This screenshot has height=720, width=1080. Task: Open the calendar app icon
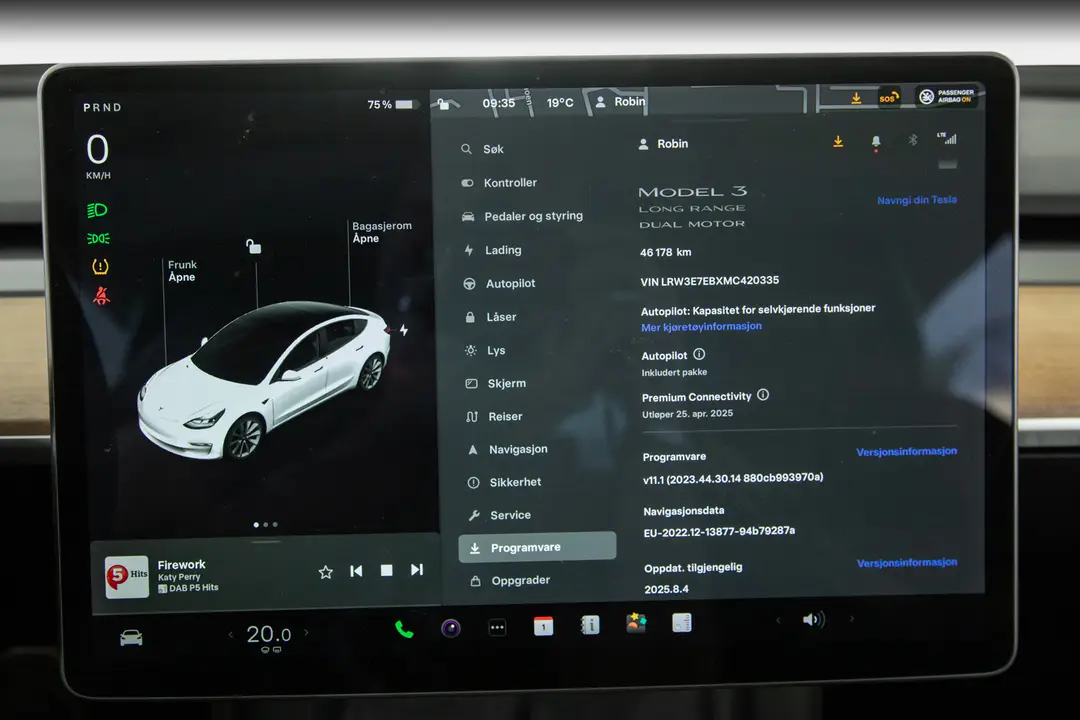pyautogui.click(x=542, y=624)
